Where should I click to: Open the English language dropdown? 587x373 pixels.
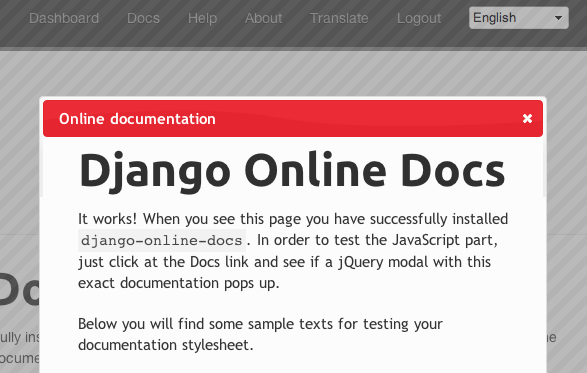pos(518,18)
